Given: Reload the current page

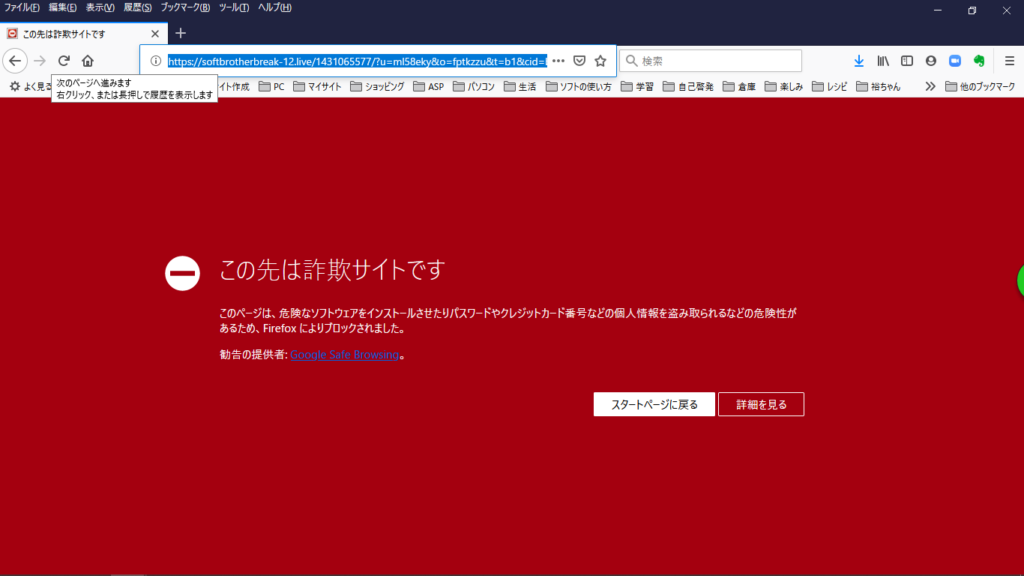Looking at the screenshot, I should [x=64, y=61].
